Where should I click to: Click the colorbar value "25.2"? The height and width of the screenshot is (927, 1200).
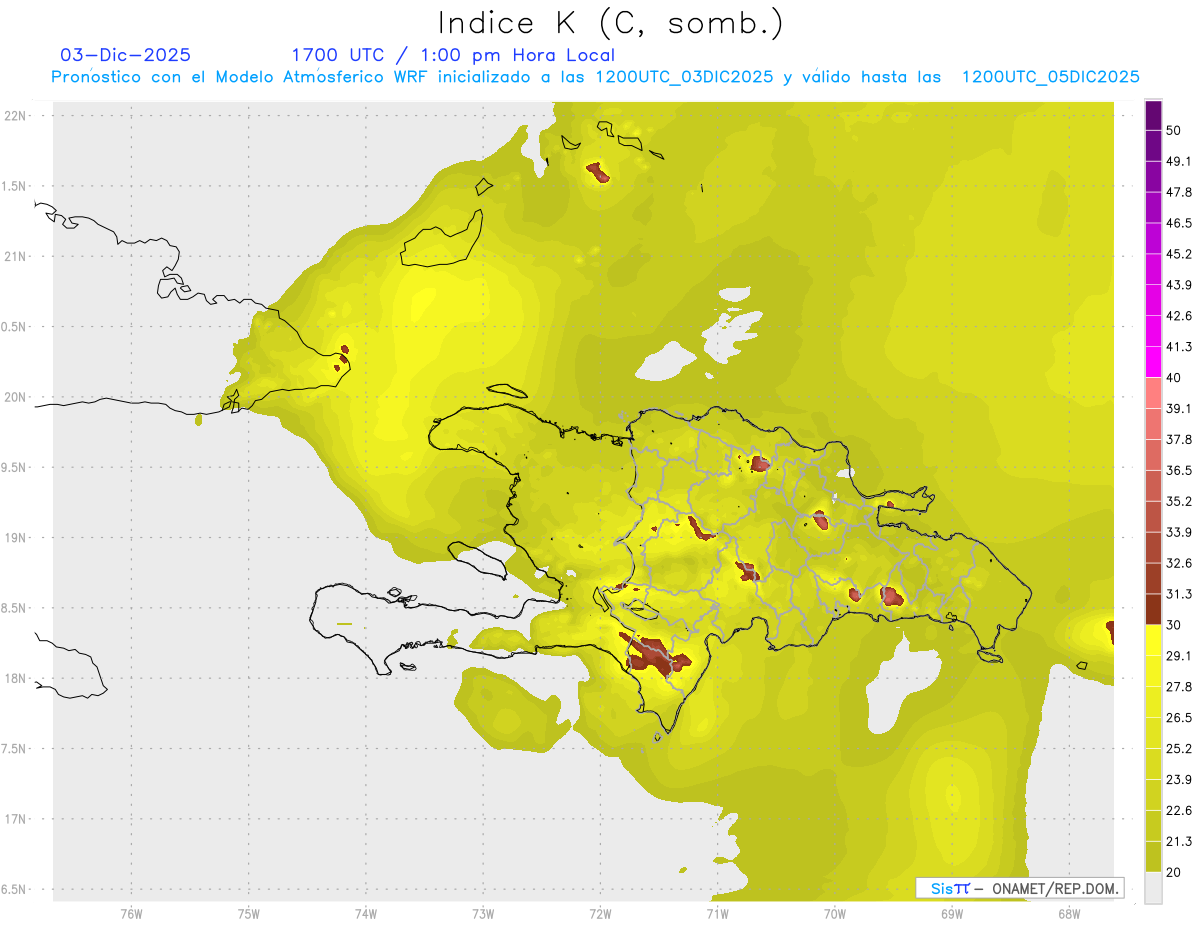[x=1179, y=749]
